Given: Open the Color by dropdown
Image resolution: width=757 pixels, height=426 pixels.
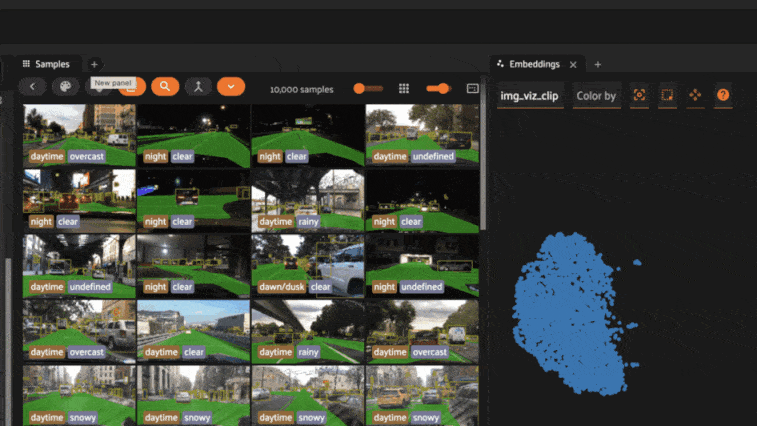Looking at the screenshot, I should (x=597, y=96).
